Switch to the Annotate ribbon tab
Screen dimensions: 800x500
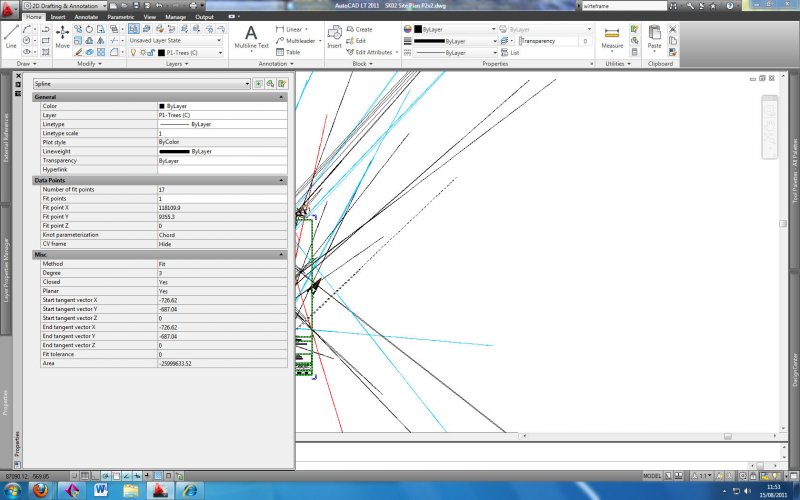pyautogui.click(x=86, y=17)
